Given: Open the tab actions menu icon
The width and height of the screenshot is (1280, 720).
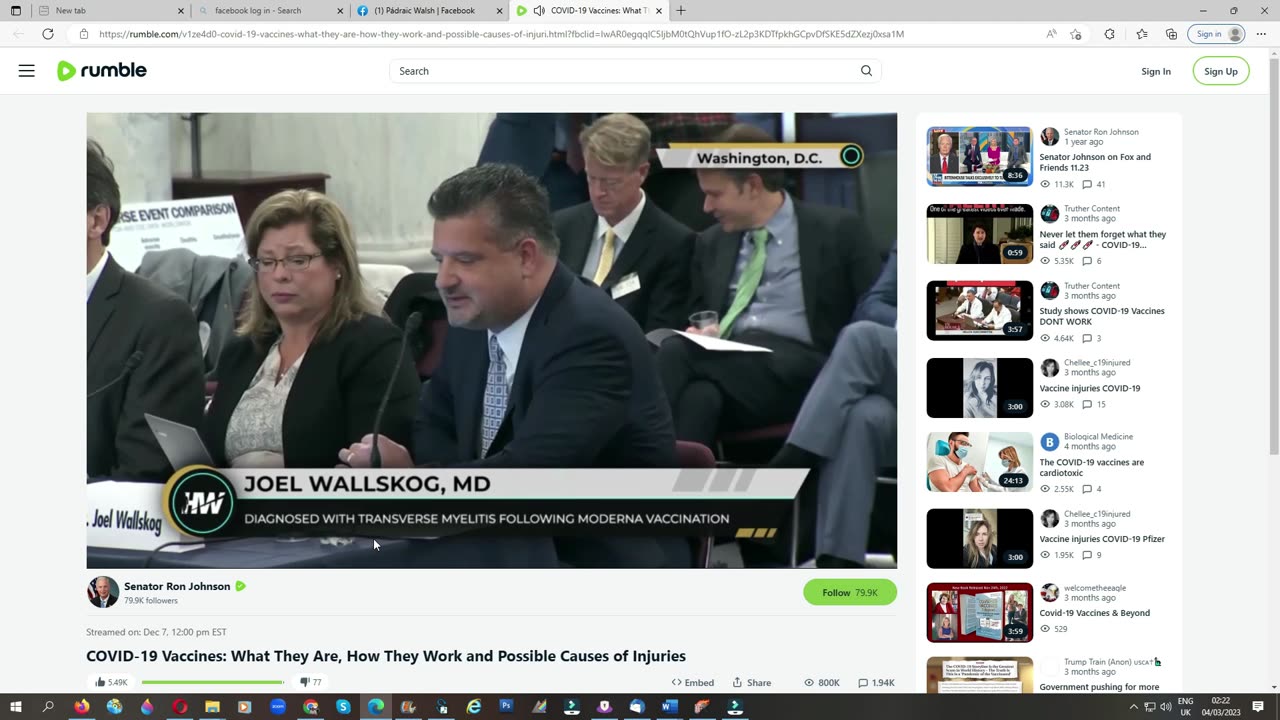Looking at the screenshot, I should pyautogui.click(x=15, y=10).
